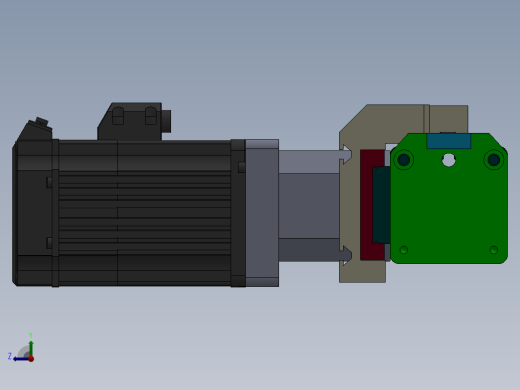The image size is (520, 390).
Task: Click the blue rectangle on green plate
Action: pyautogui.click(x=449, y=141)
